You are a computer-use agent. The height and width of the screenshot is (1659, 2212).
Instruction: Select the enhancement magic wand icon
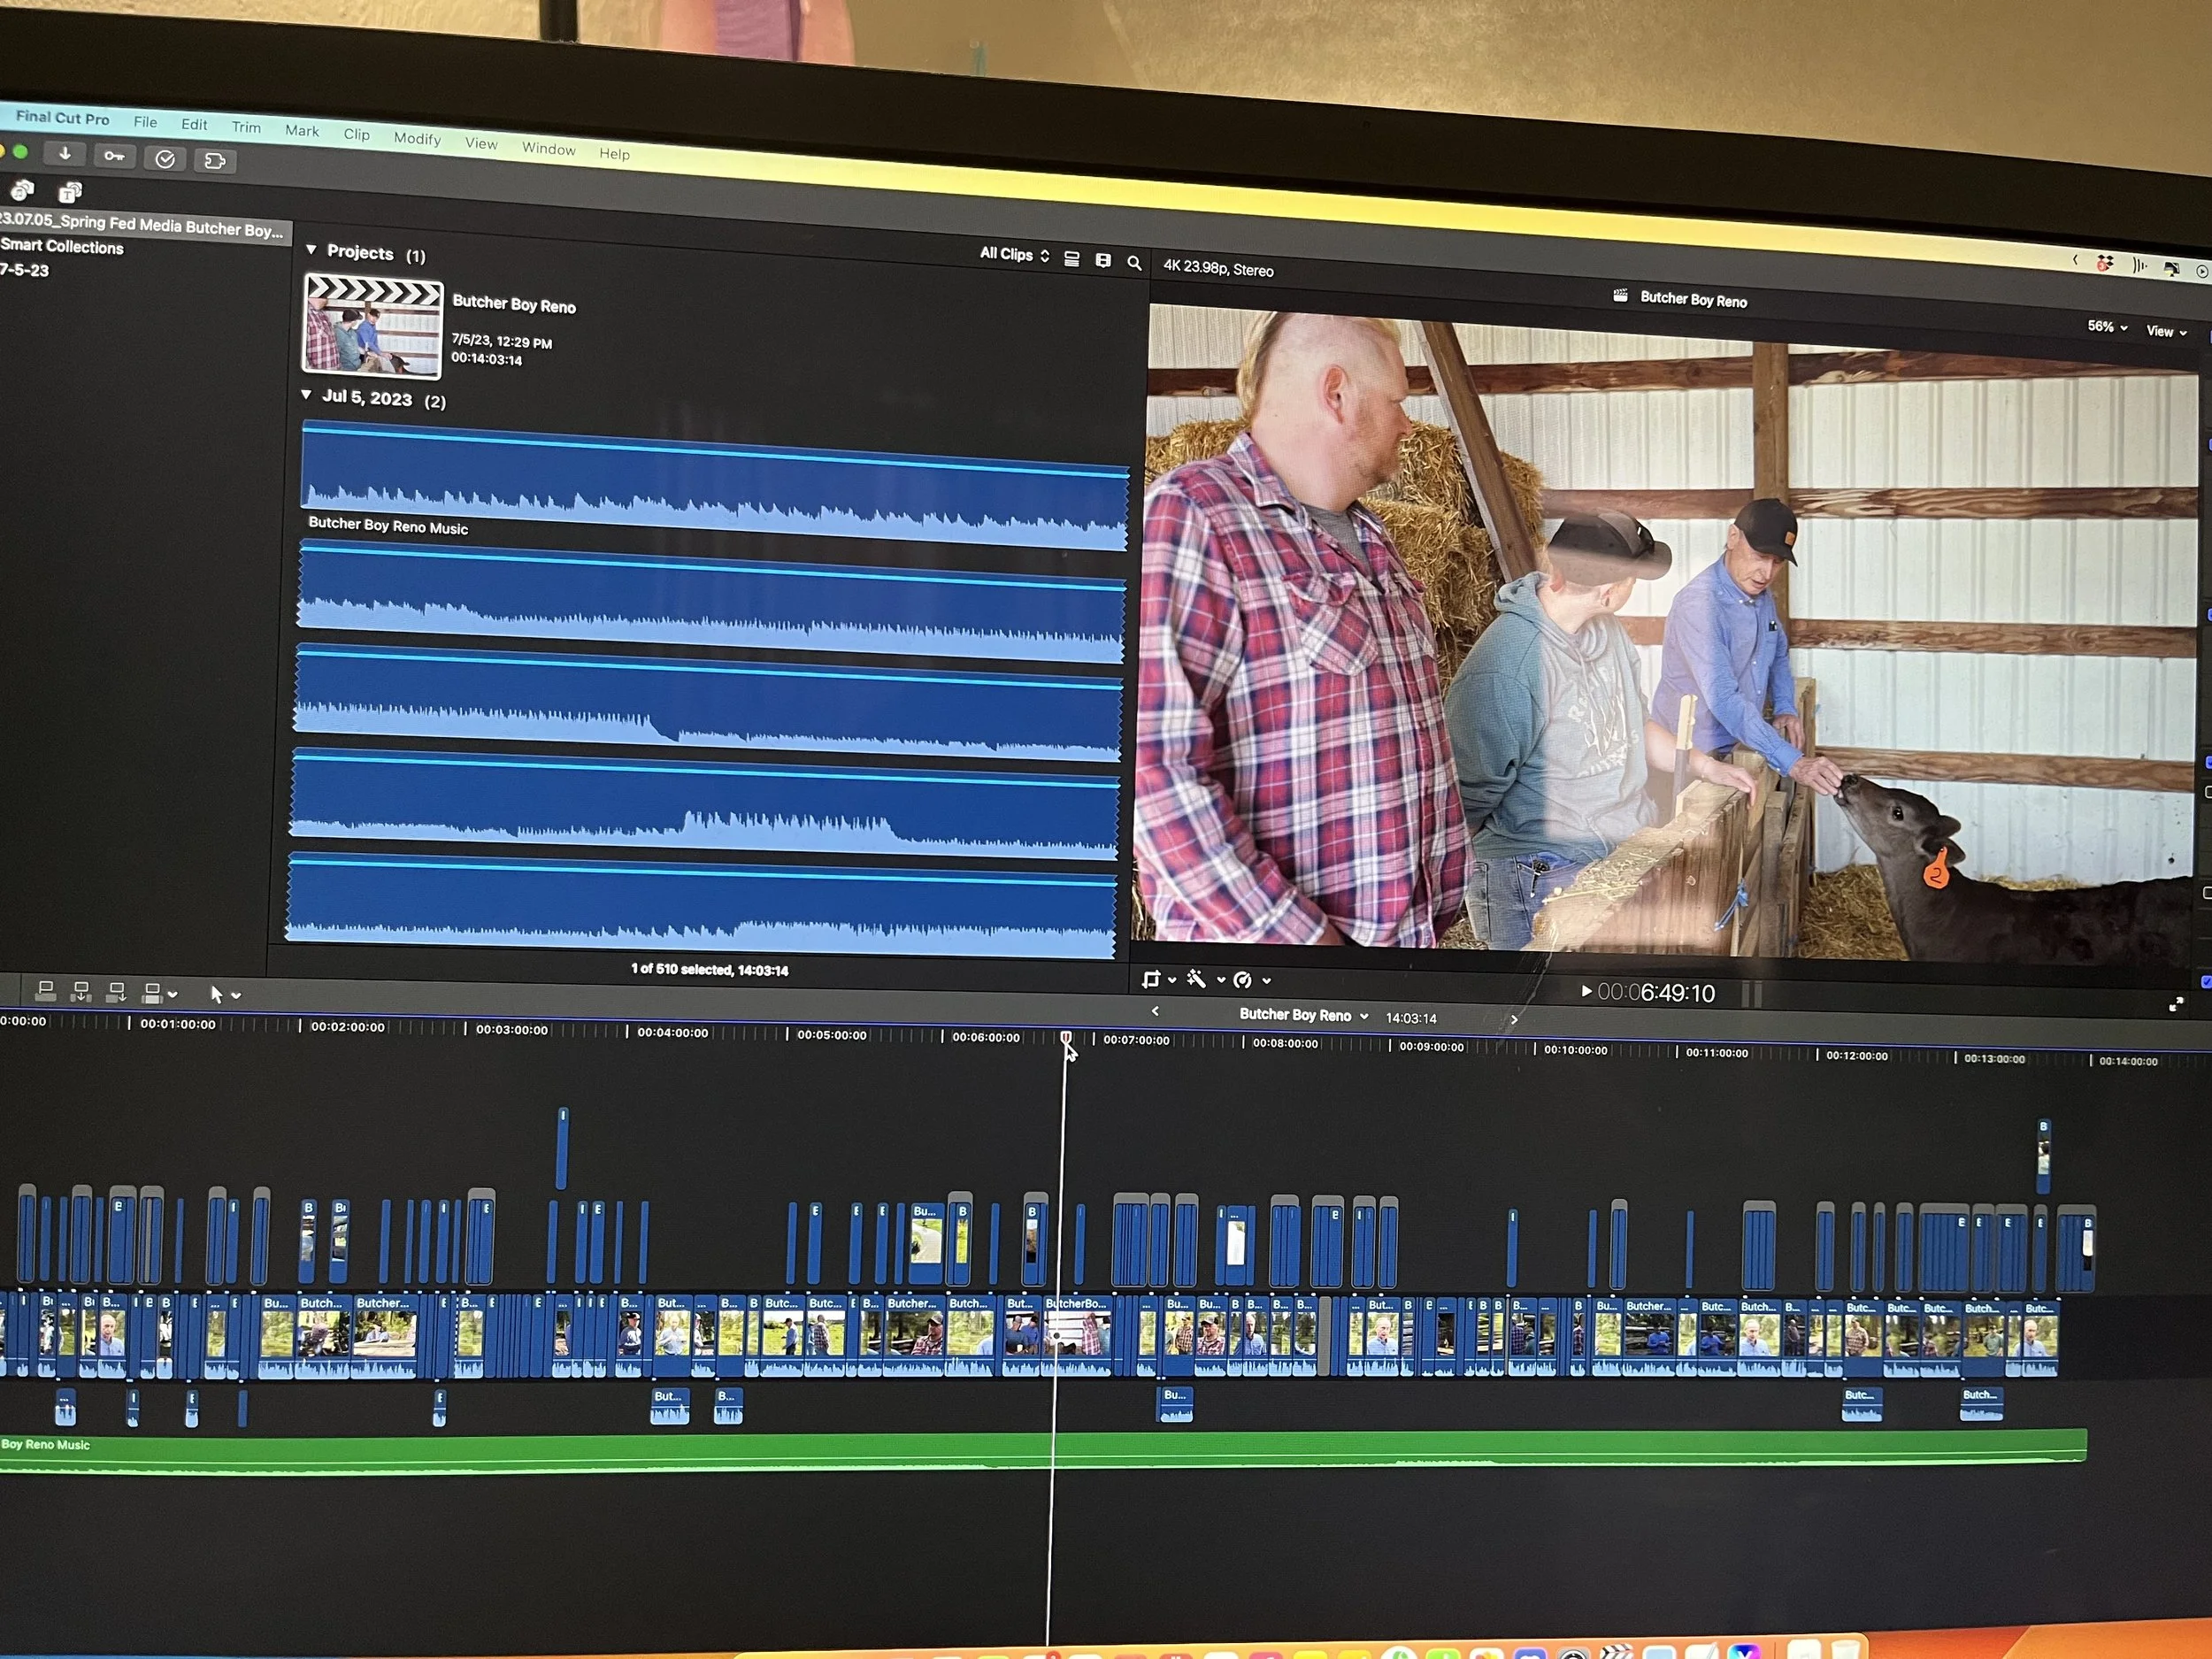click(x=1196, y=979)
